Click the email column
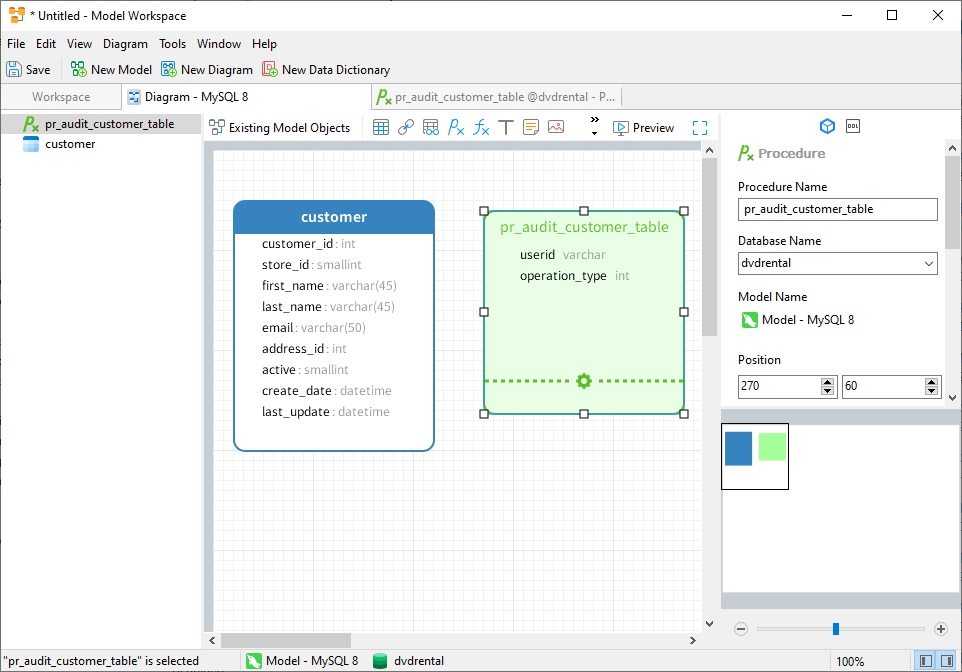 (x=314, y=328)
